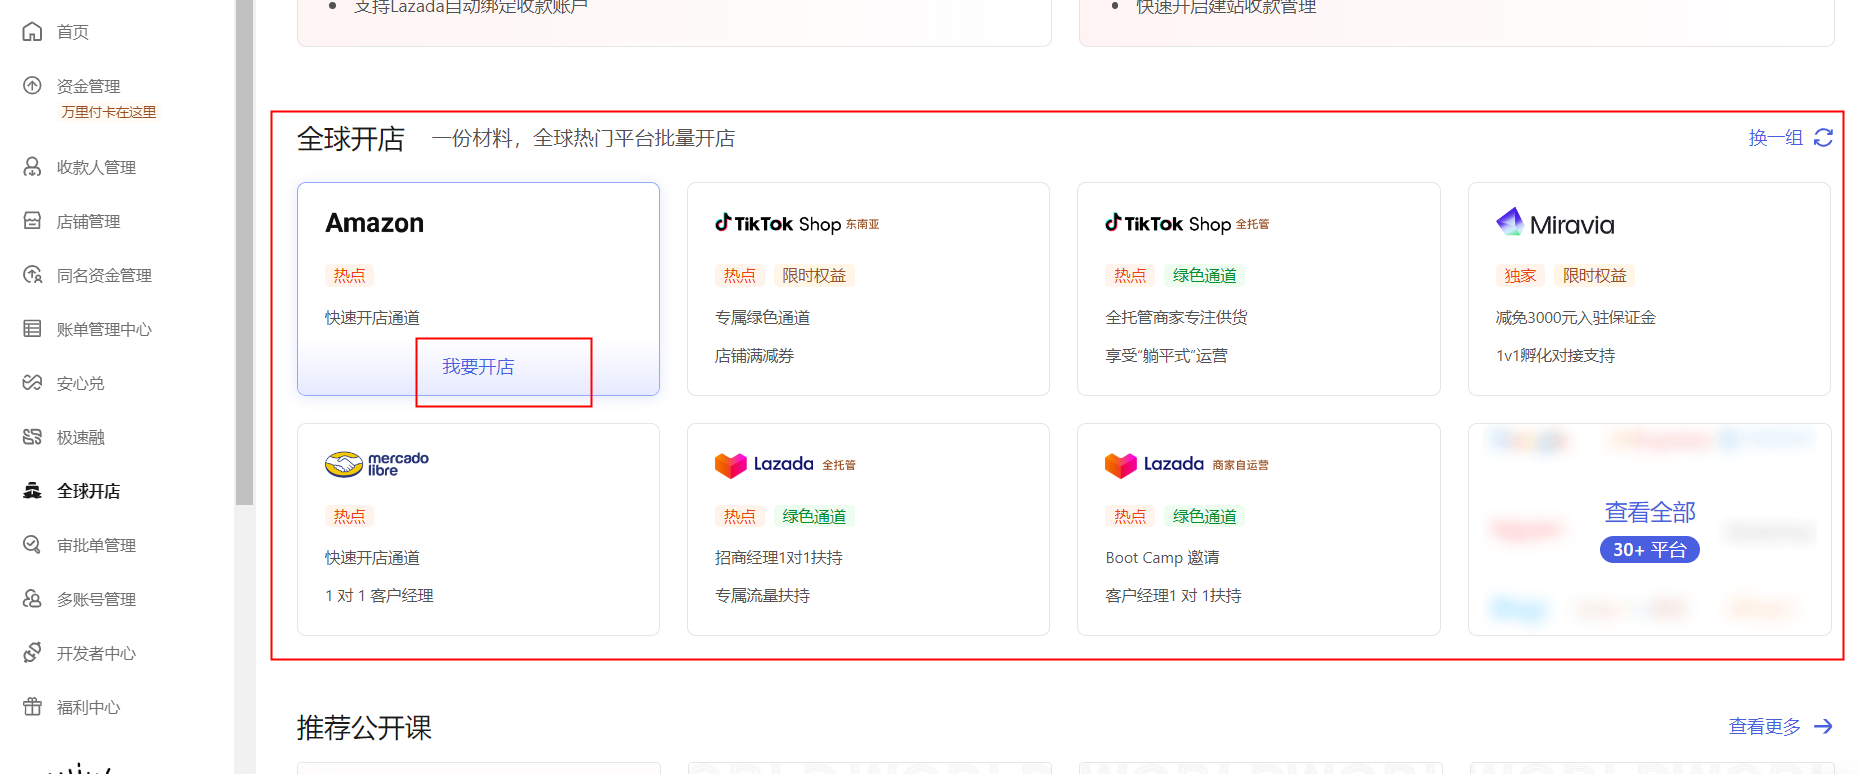This screenshot has width=1860, height=774.
Task: Click Boot Camp 邀请 text
Action: click(x=1162, y=558)
